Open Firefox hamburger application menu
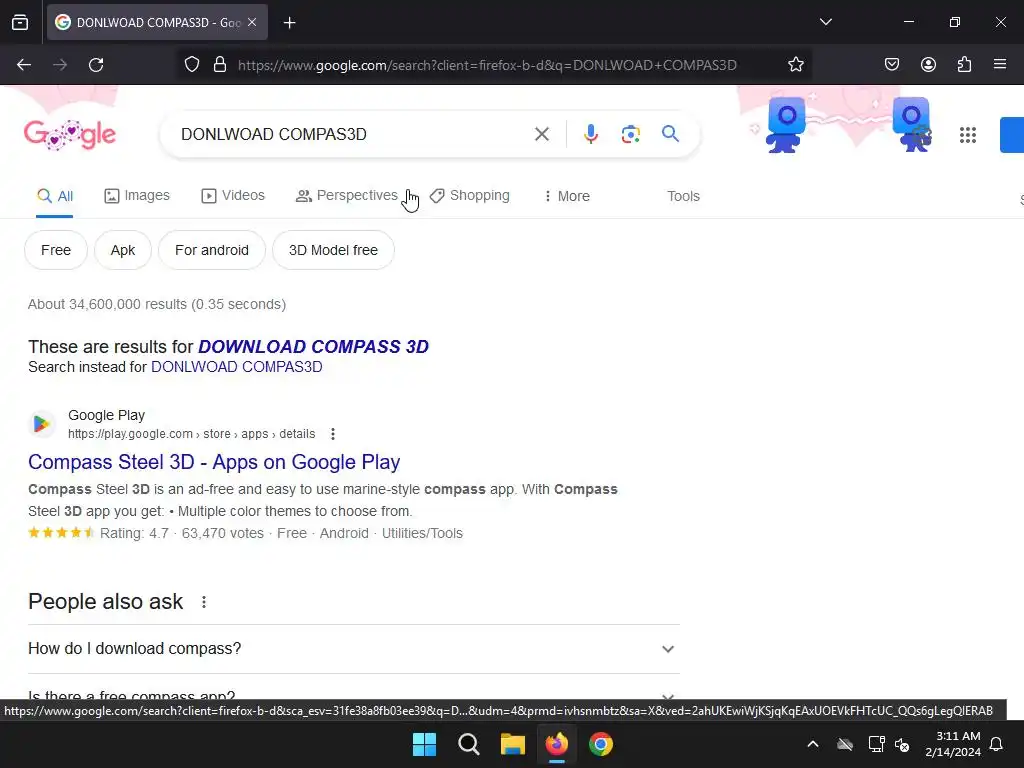Image resolution: width=1024 pixels, height=768 pixels. 1000,65
